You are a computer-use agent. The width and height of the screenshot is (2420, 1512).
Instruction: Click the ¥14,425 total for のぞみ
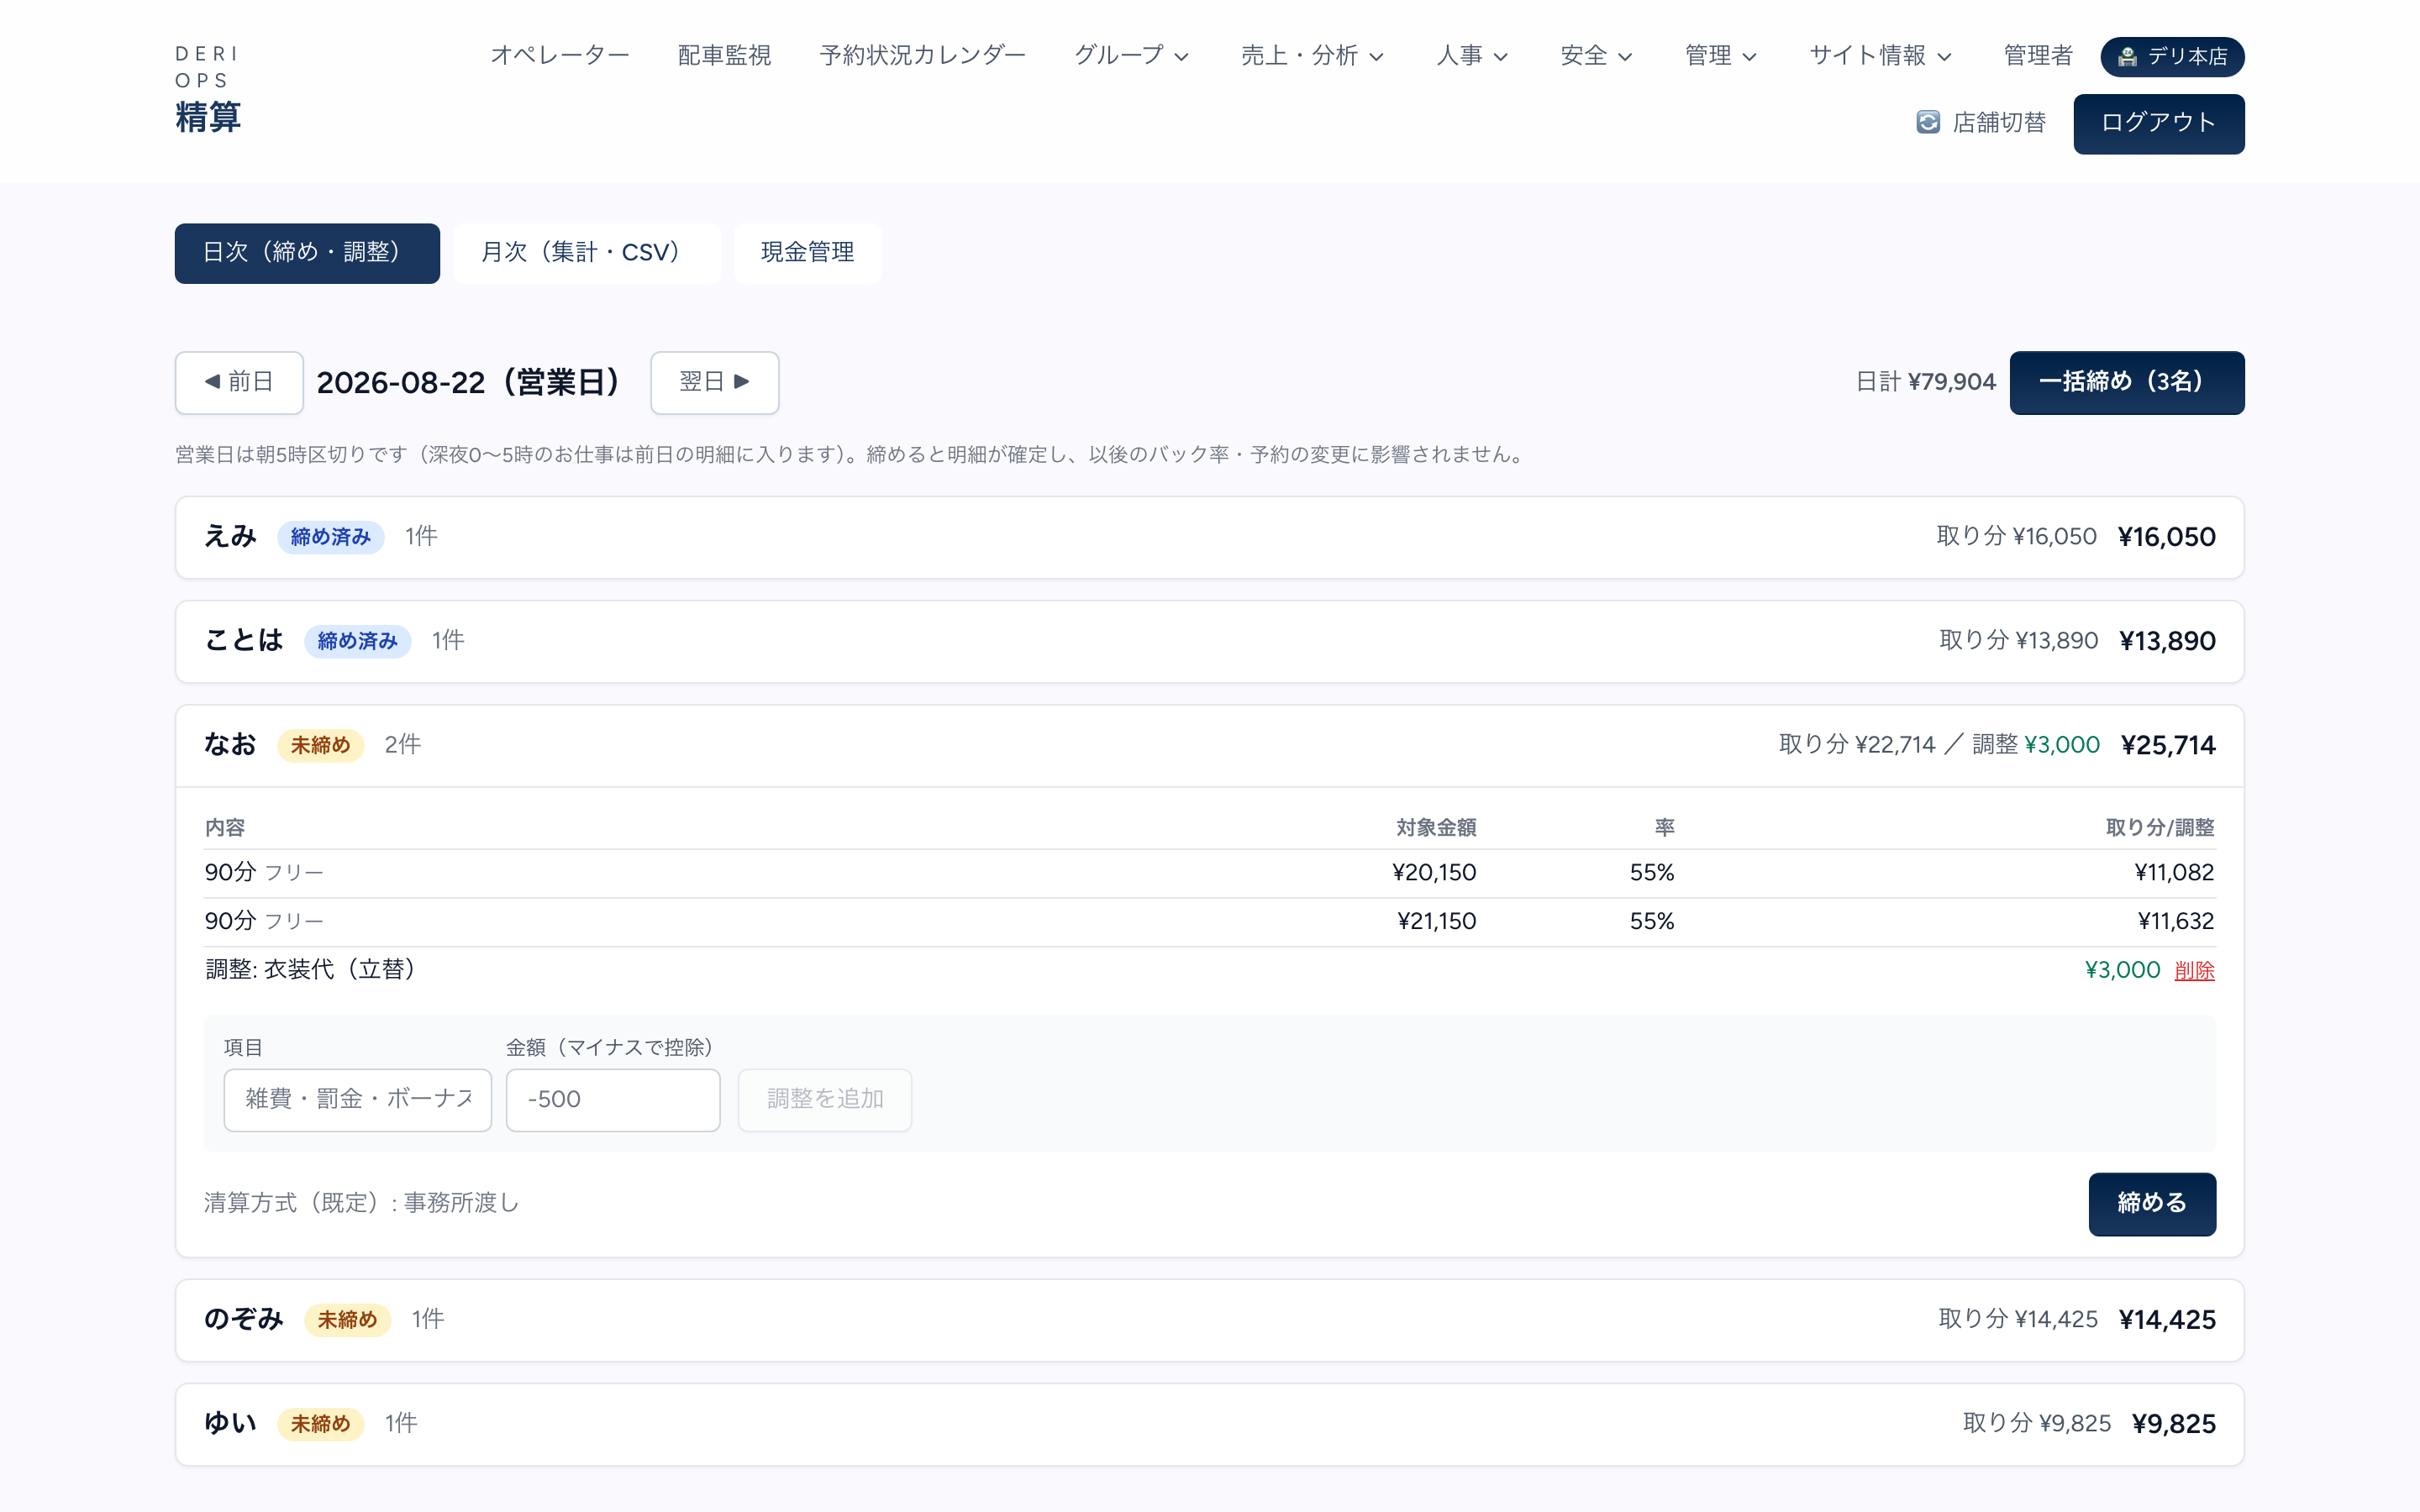tap(2167, 1321)
